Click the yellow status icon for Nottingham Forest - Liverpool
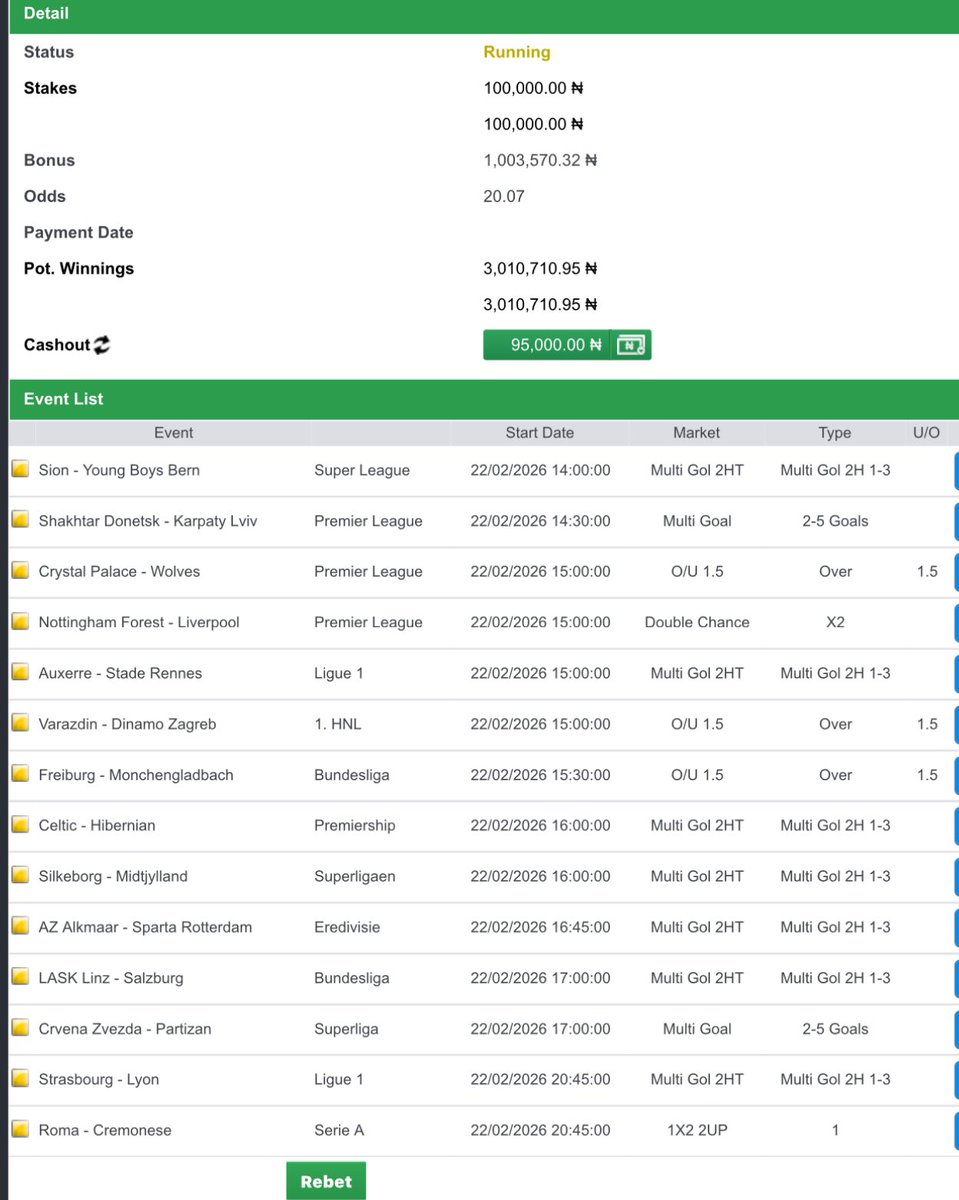Screen dimensions: 959x1200 click(20, 622)
